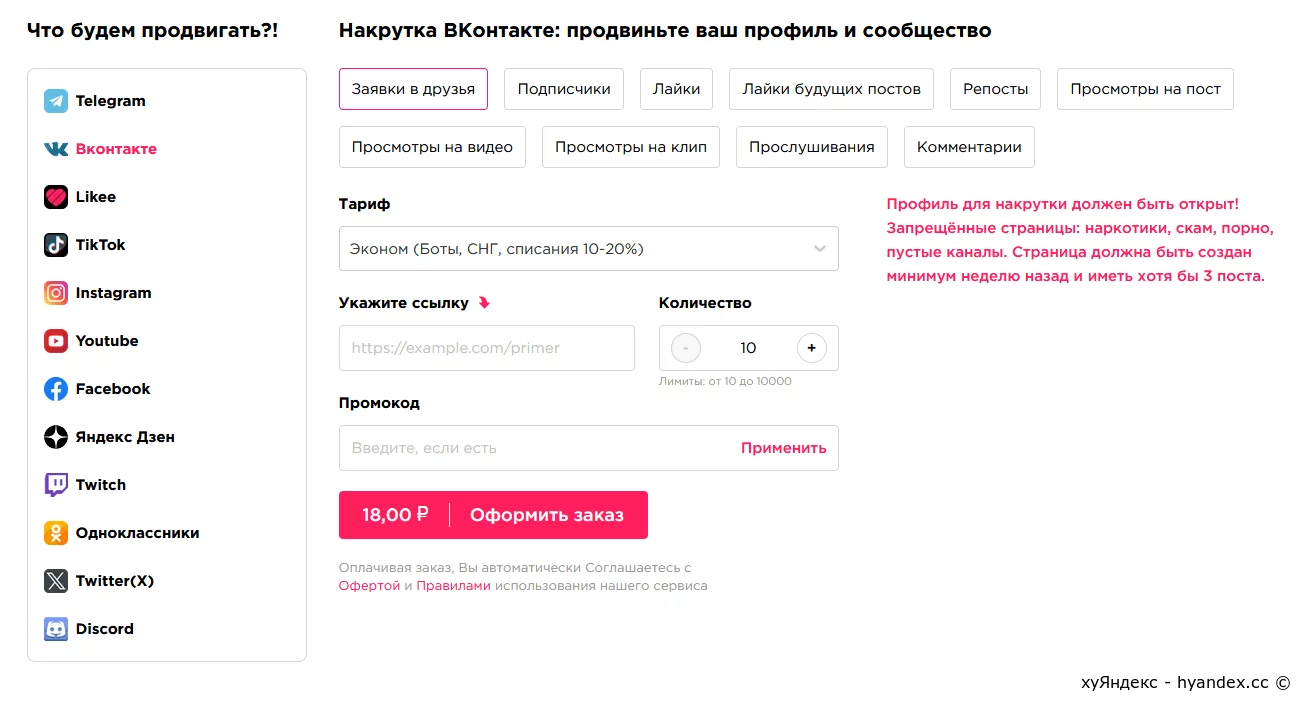Choose the Прослушивания tab
1301x701 pixels.
point(812,147)
